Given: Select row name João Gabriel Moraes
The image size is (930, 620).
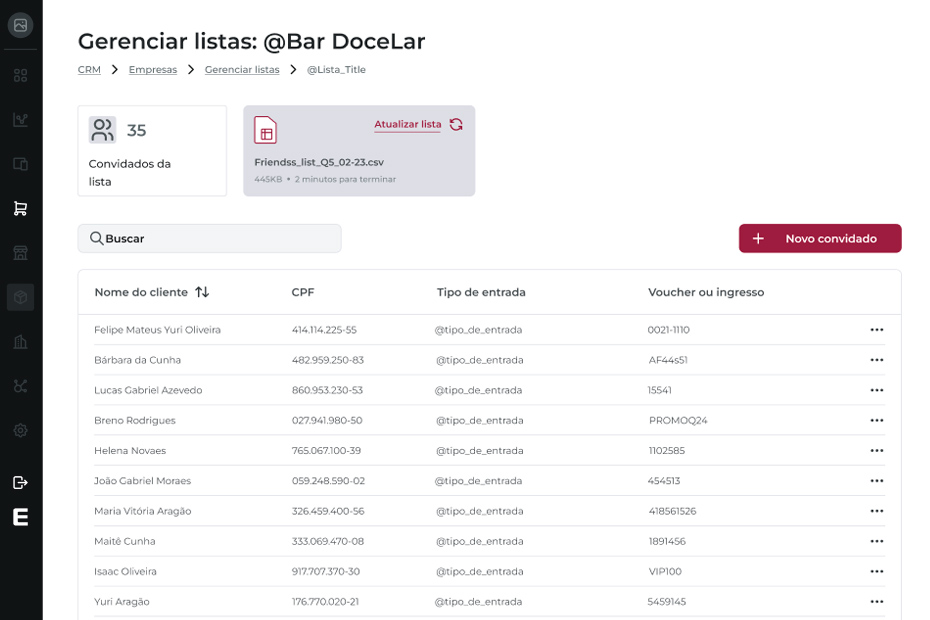Looking at the screenshot, I should pyautogui.click(x=142, y=481).
